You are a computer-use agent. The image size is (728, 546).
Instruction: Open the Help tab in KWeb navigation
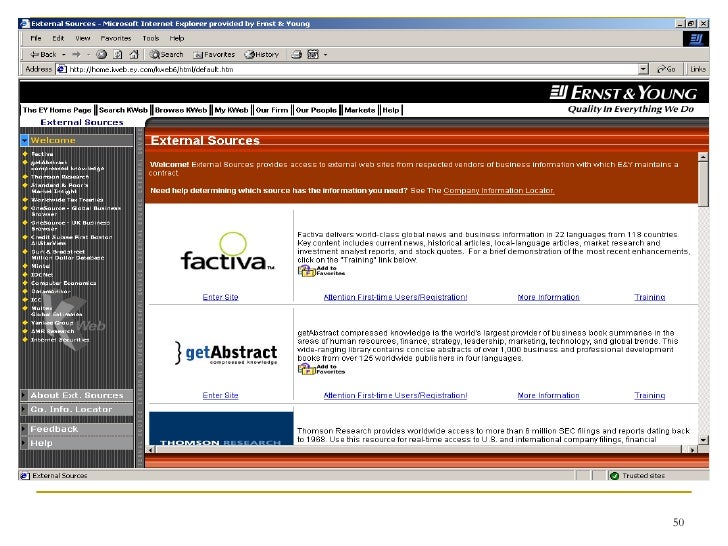click(x=390, y=110)
